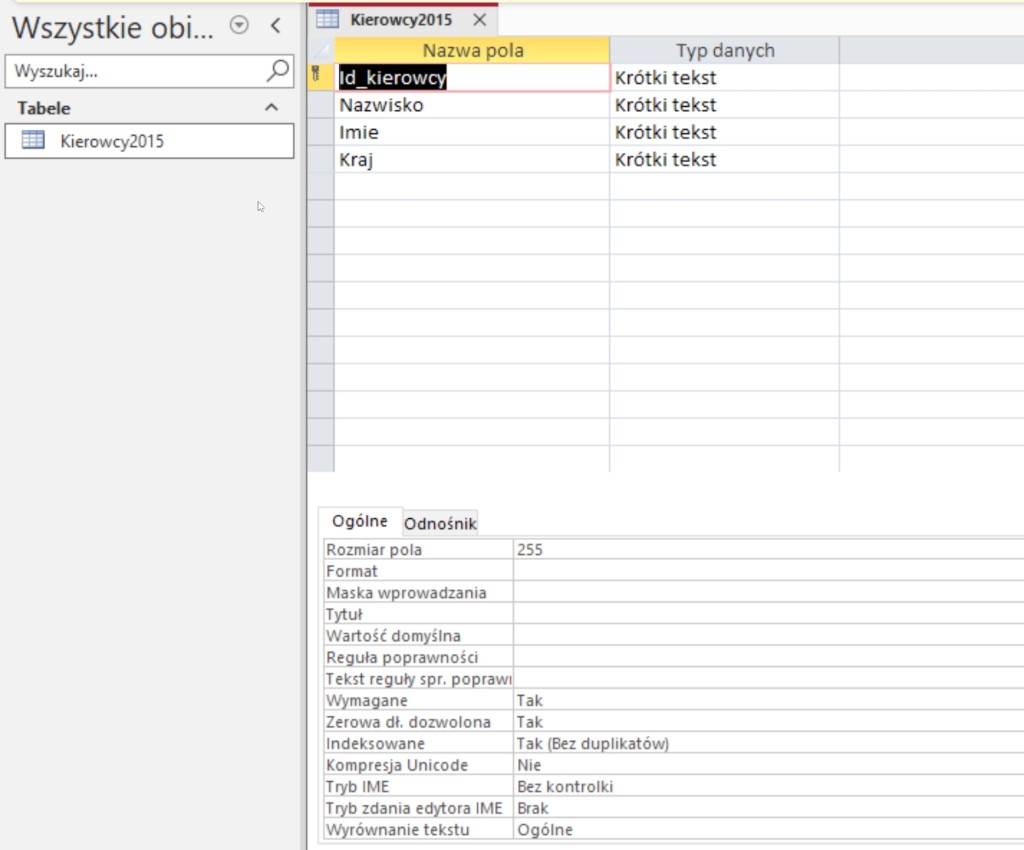Screen dimensions: 1024x850
Task: Select the Ogólne properties tab
Action: point(360,521)
